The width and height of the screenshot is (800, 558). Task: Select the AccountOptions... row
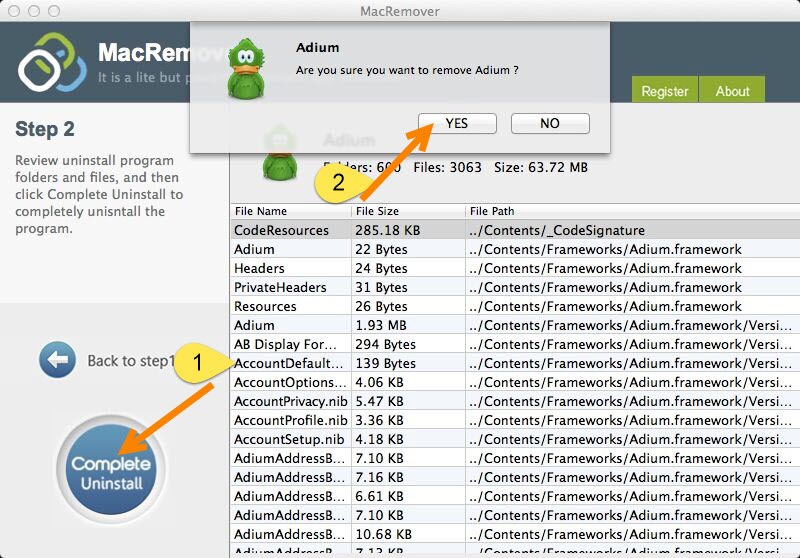515,382
